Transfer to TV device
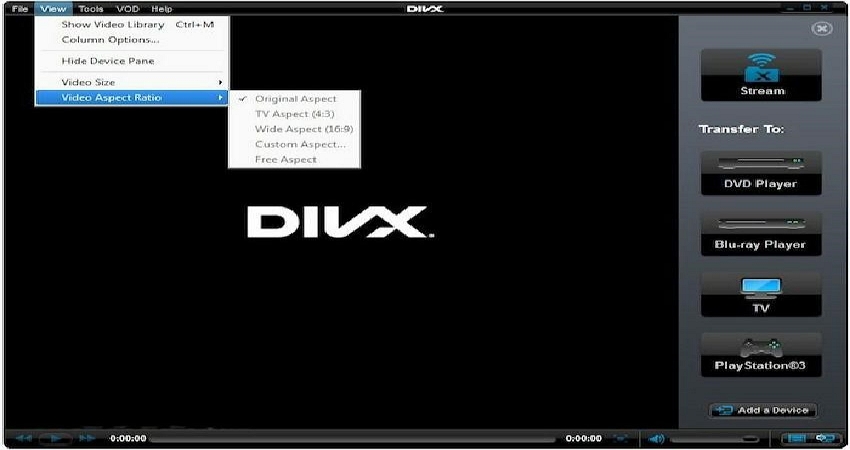Viewport: 850px width, 450px height. [x=761, y=294]
